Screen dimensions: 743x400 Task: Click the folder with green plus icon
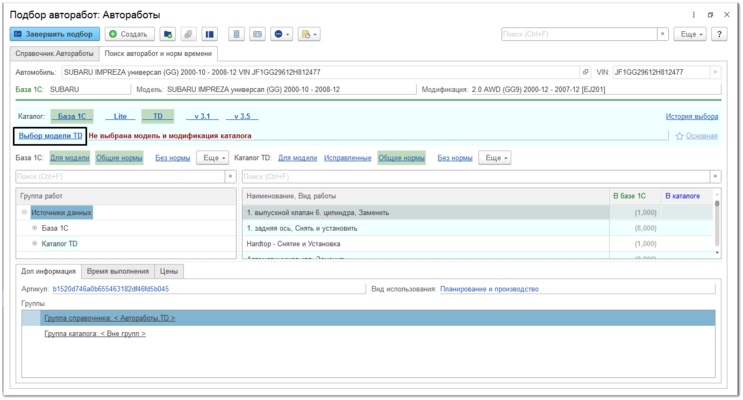[x=167, y=34]
